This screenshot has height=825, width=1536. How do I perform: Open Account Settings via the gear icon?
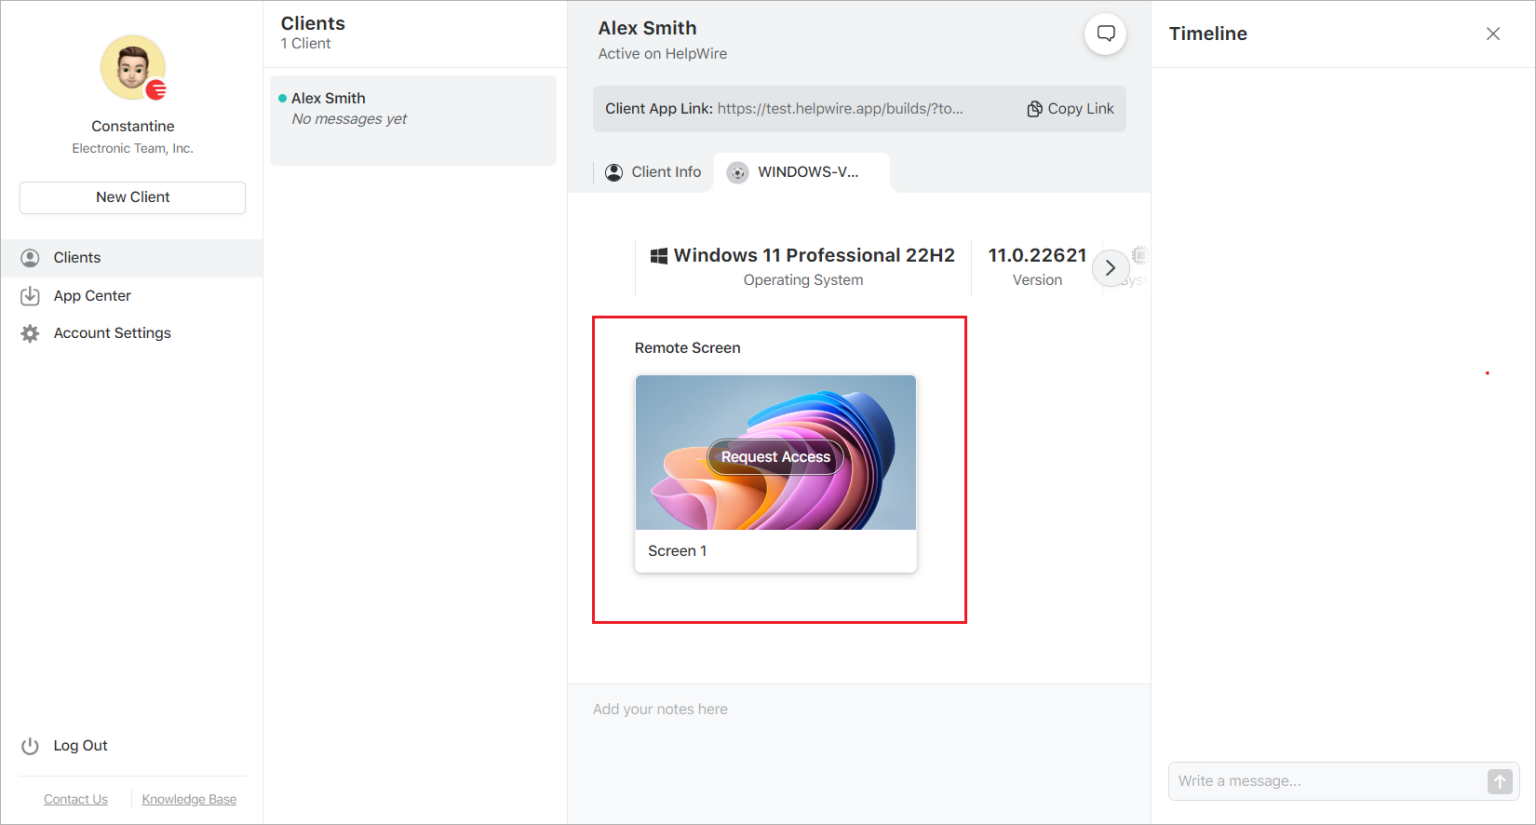pos(30,333)
